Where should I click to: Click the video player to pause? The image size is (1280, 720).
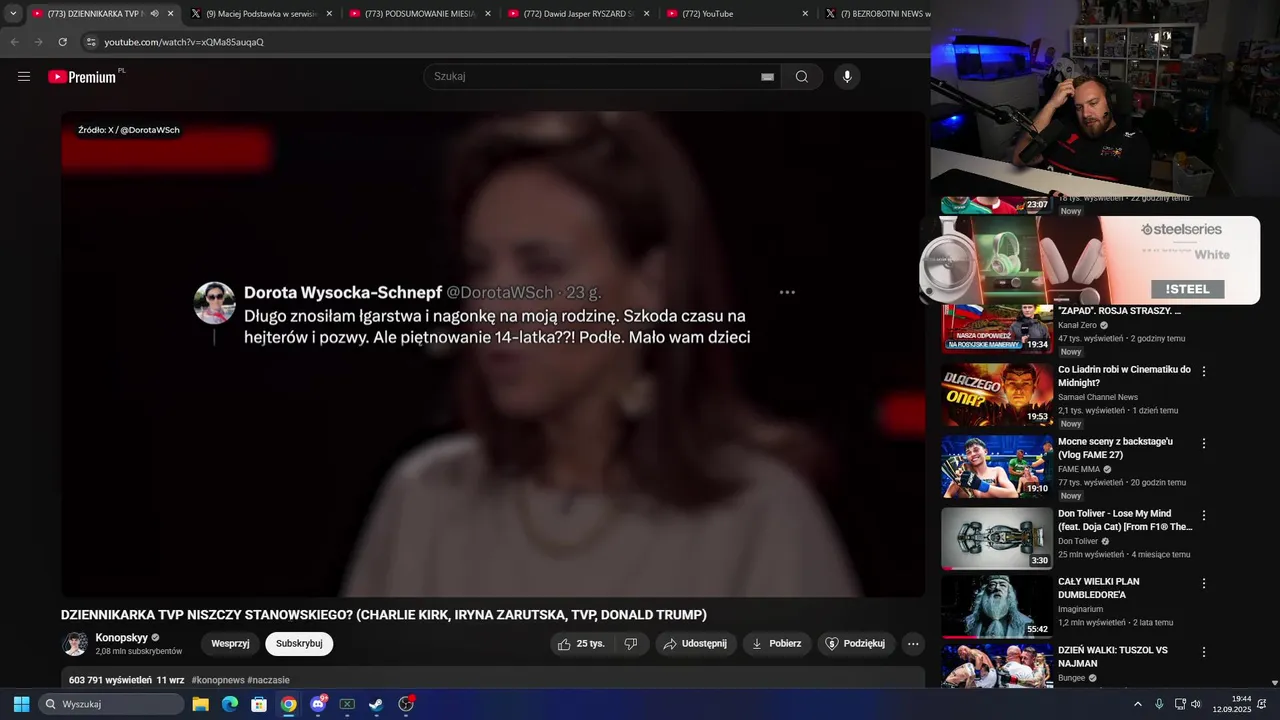(x=493, y=354)
